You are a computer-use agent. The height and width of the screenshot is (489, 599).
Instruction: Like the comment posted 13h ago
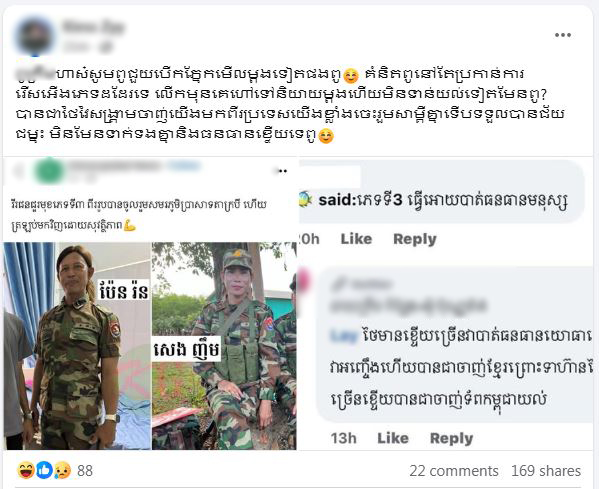(393, 438)
